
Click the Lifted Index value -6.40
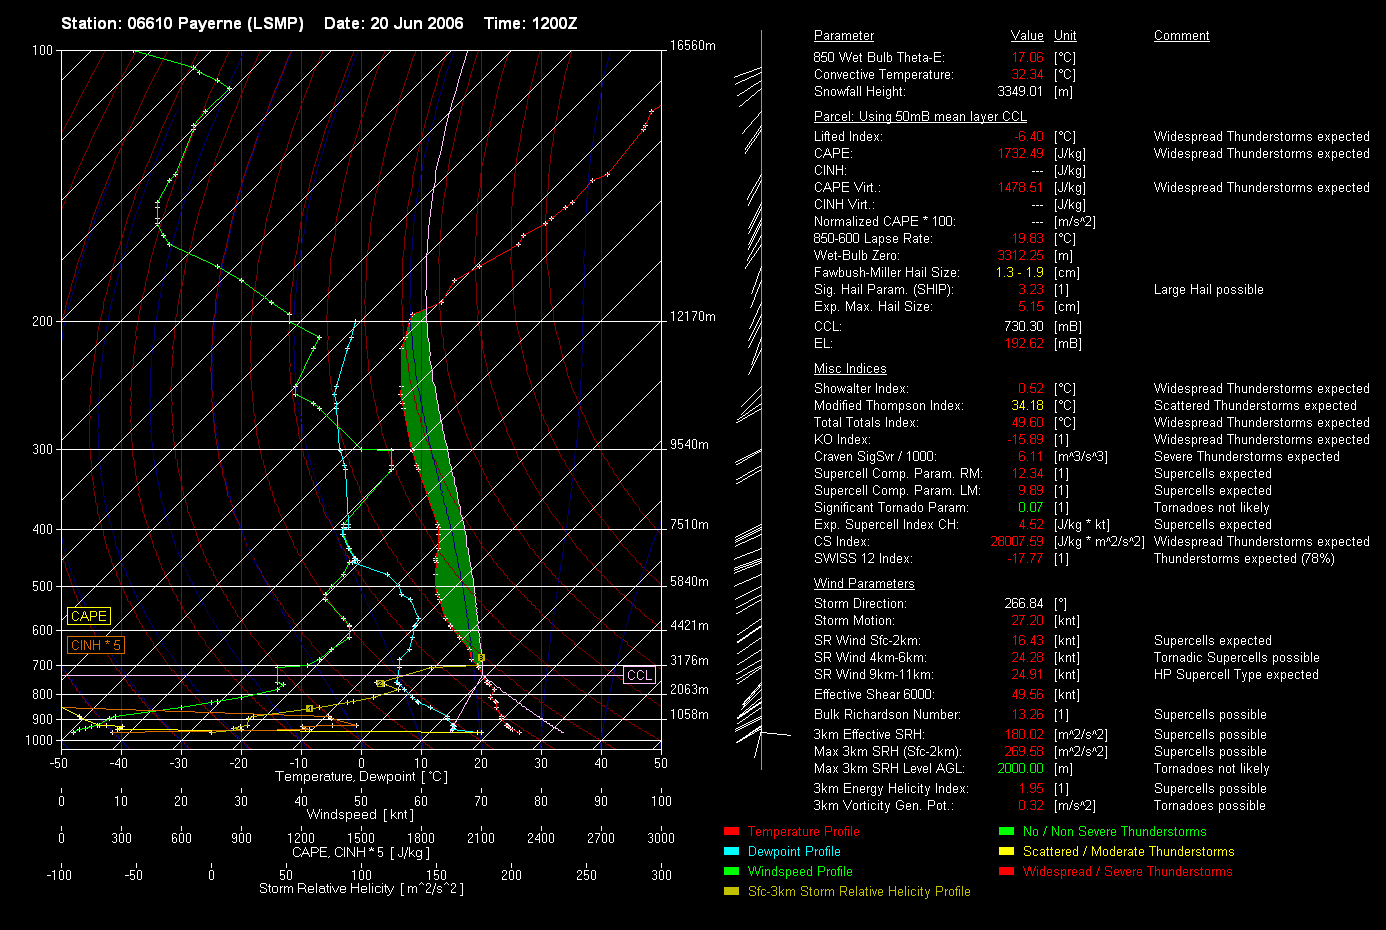1028,137
